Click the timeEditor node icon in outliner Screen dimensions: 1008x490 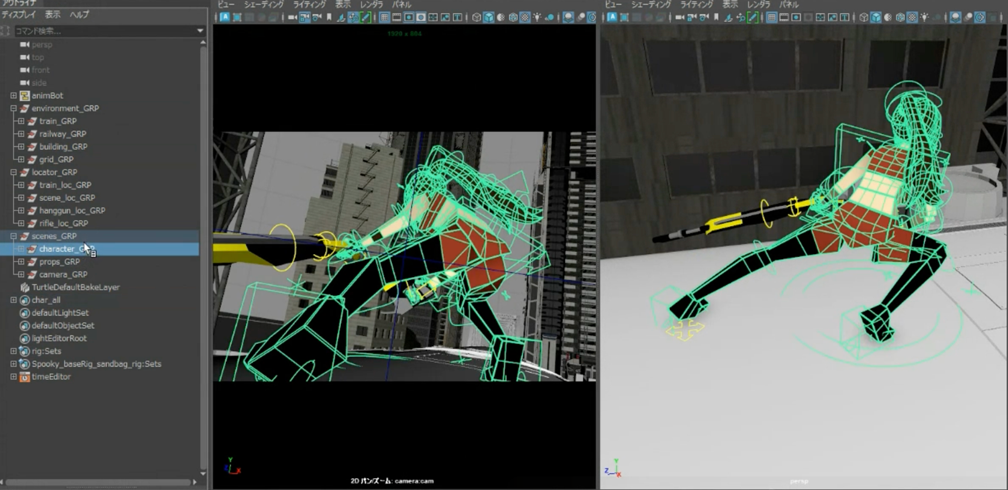[25, 377]
